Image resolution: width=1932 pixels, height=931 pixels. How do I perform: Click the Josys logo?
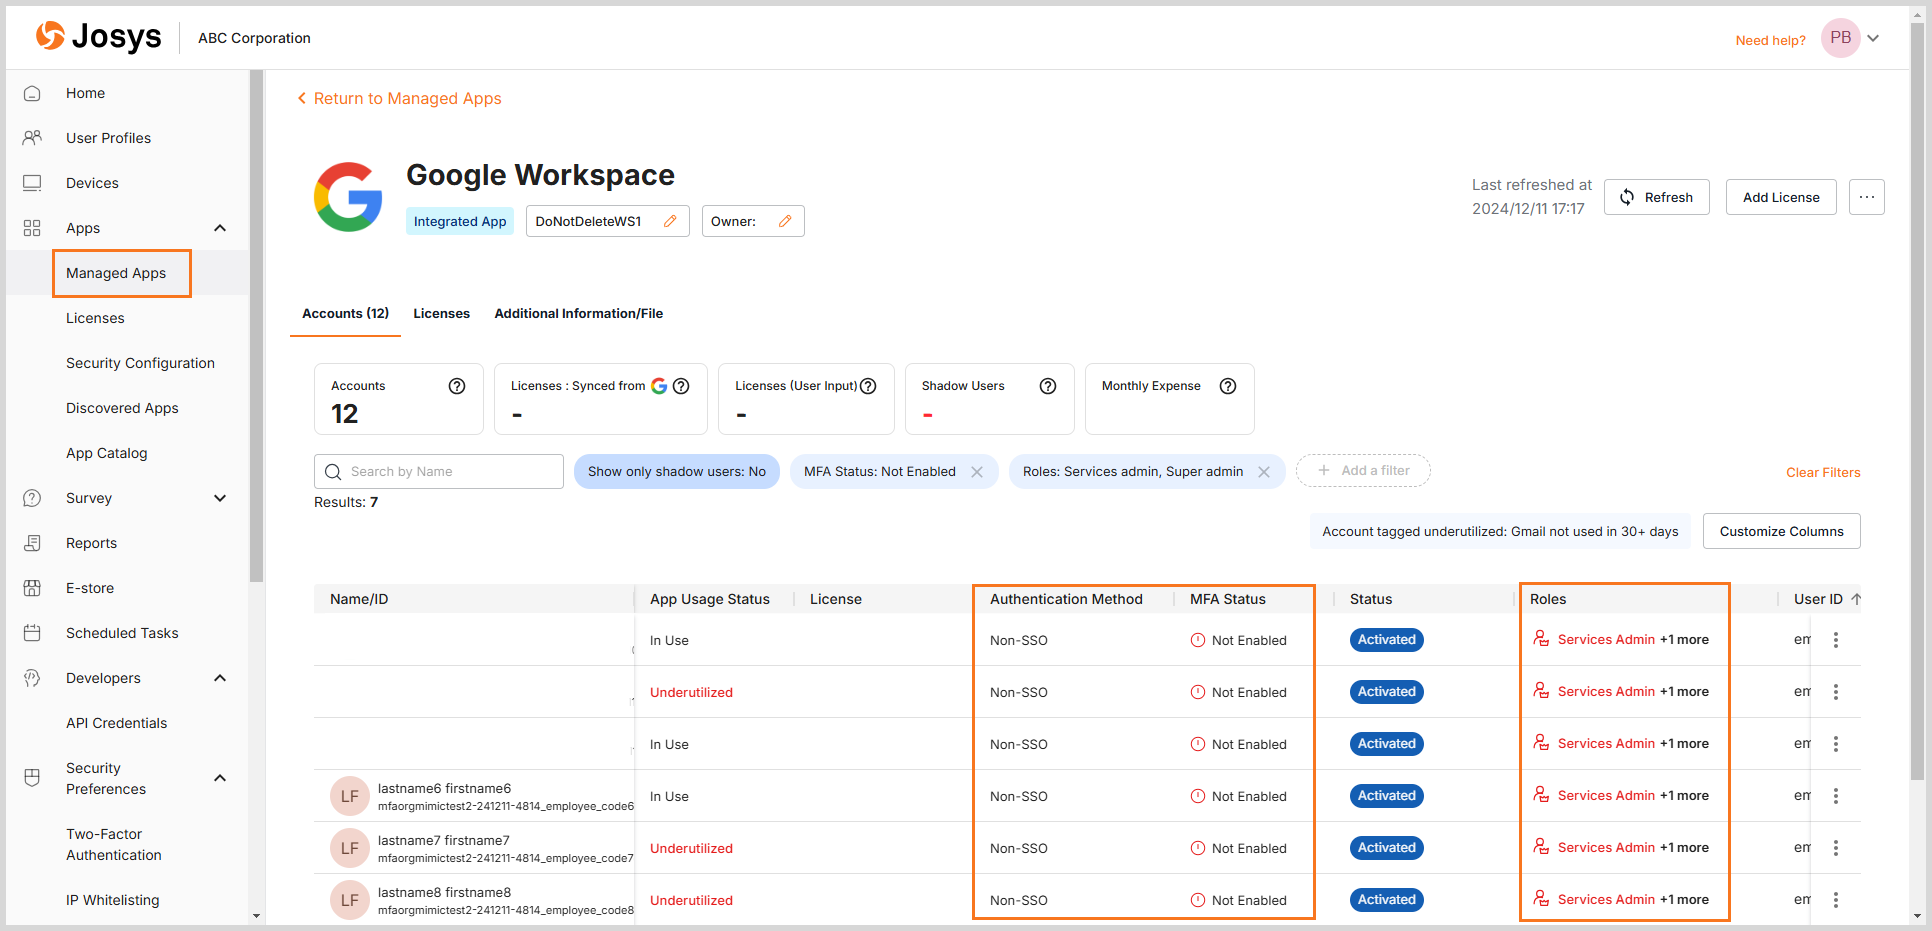coord(98,37)
